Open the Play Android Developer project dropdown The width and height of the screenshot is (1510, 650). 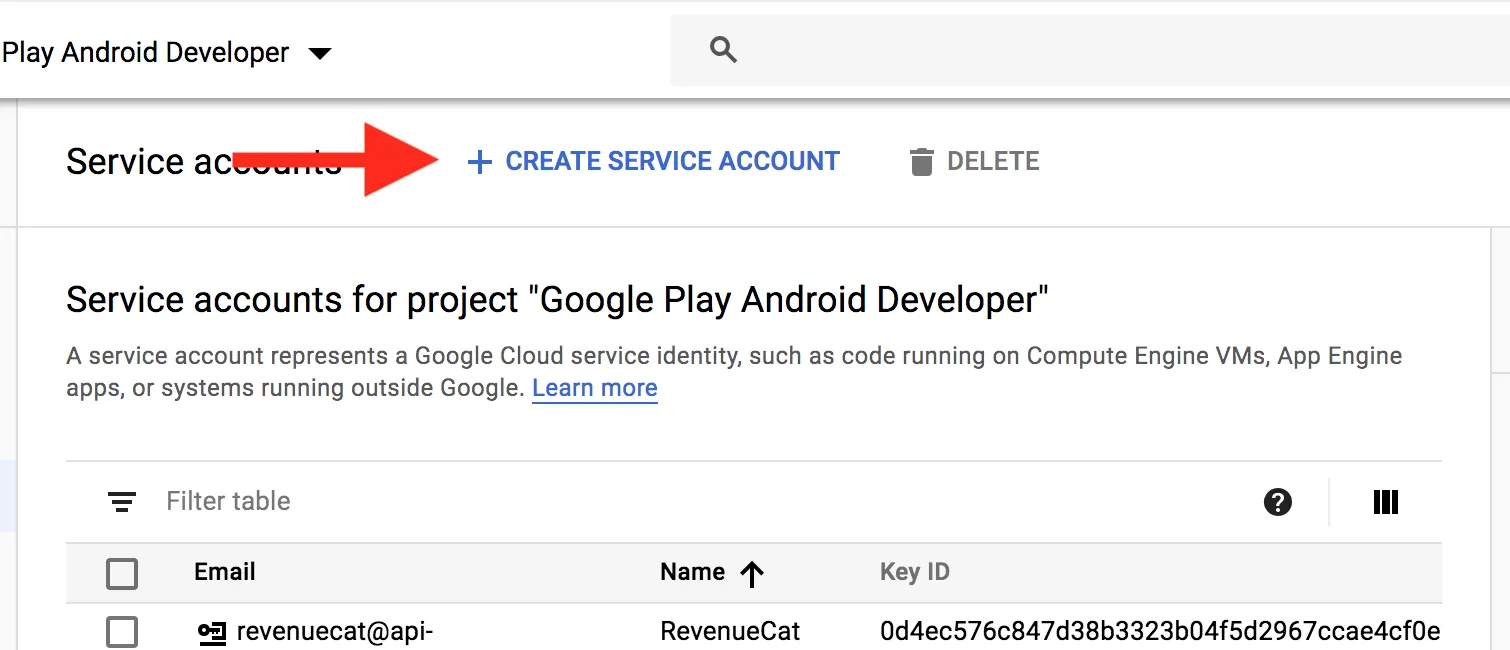(x=319, y=53)
